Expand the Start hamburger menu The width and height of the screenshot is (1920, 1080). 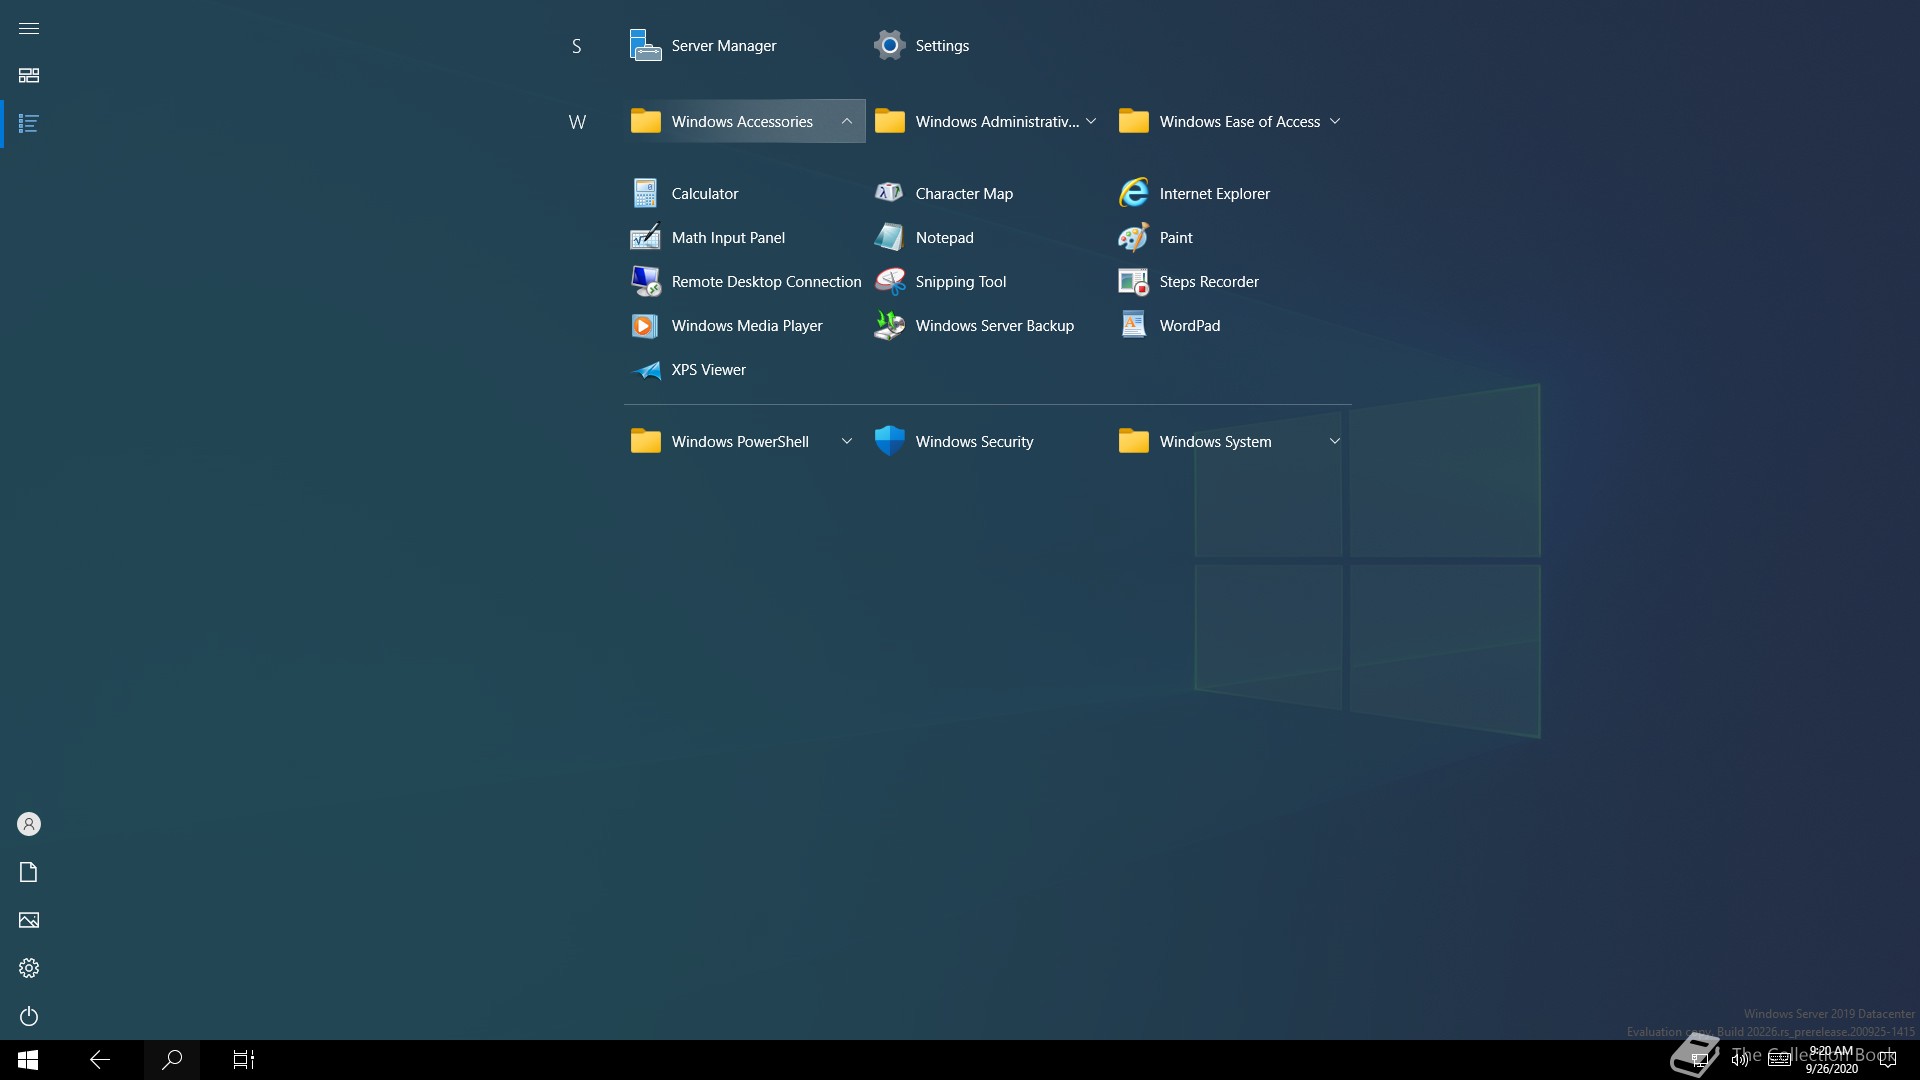[x=29, y=28]
